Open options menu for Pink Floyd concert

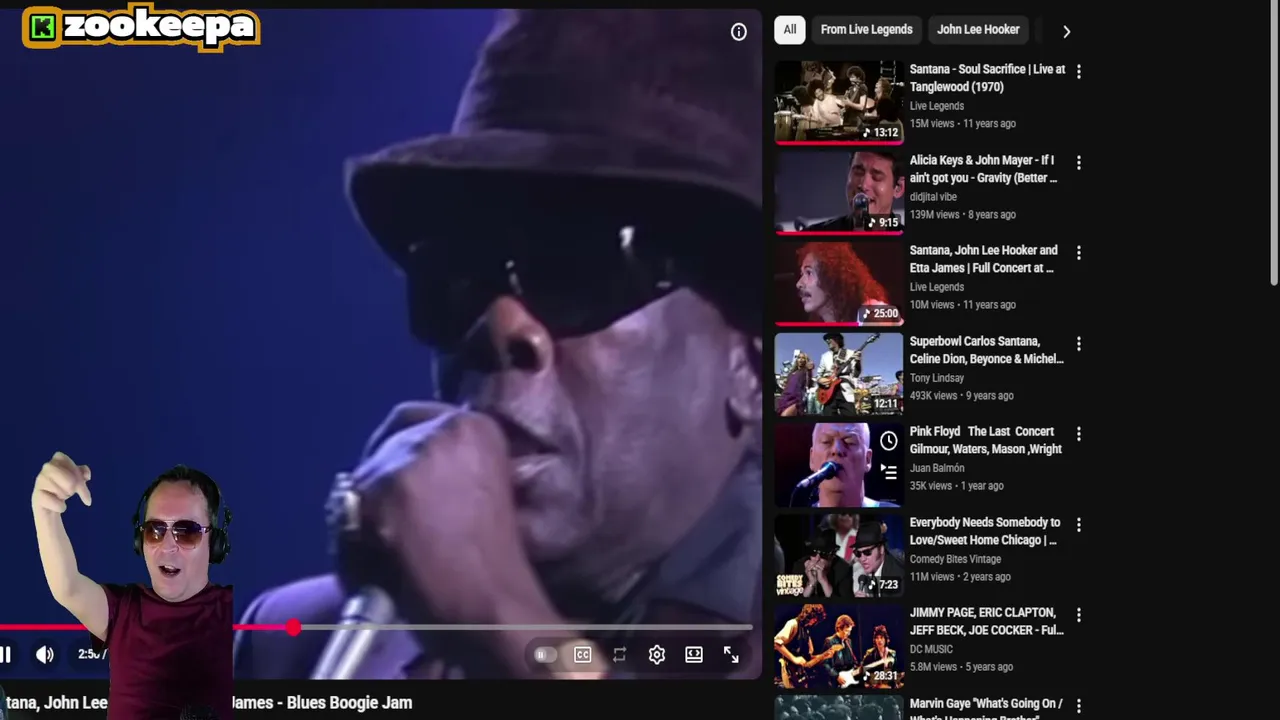pos(1078,435)
